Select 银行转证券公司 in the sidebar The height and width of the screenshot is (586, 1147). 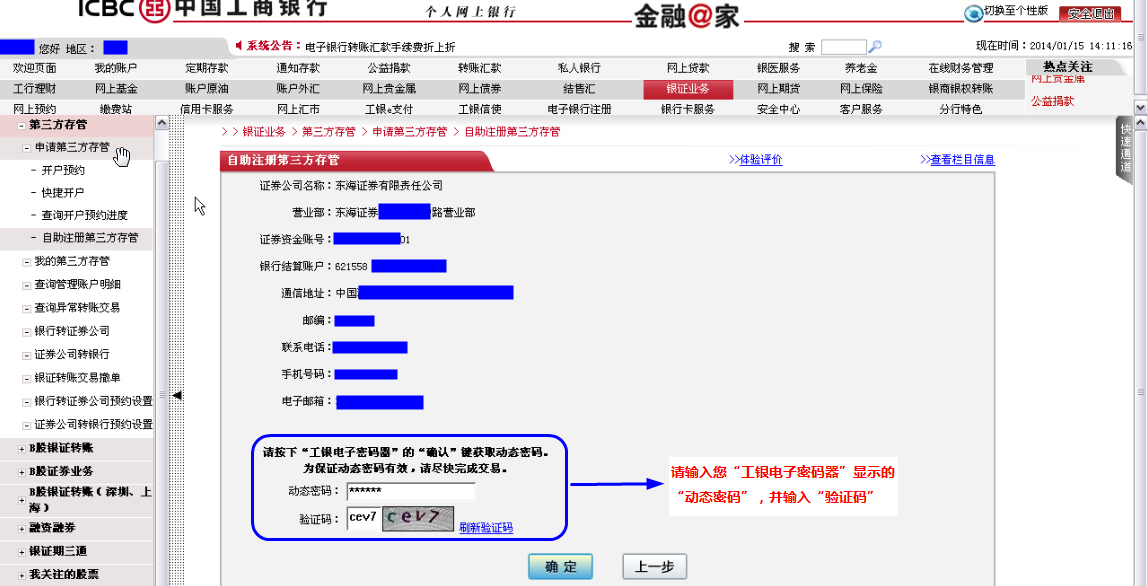tap(72, 331)
